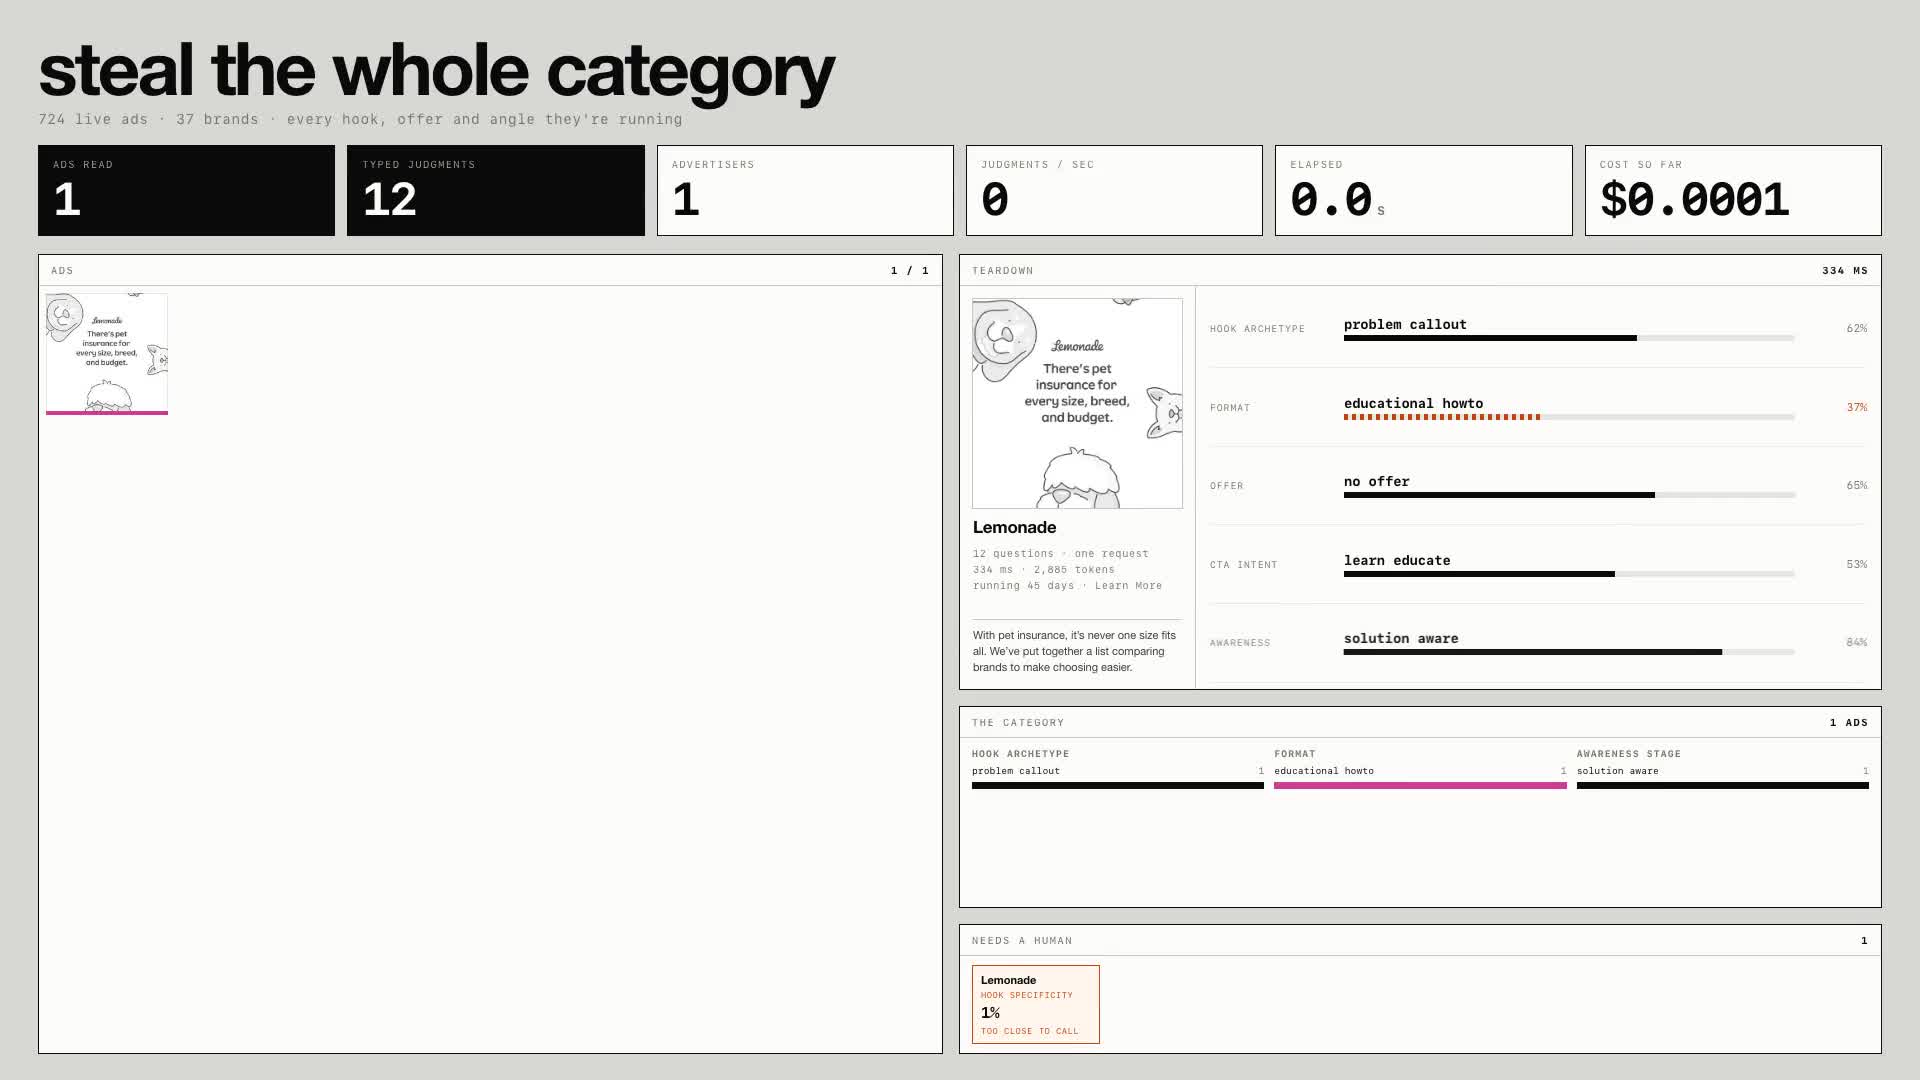Click the Elapsed time stat card
1920x1080 pixels.
tap(1423, 190)
